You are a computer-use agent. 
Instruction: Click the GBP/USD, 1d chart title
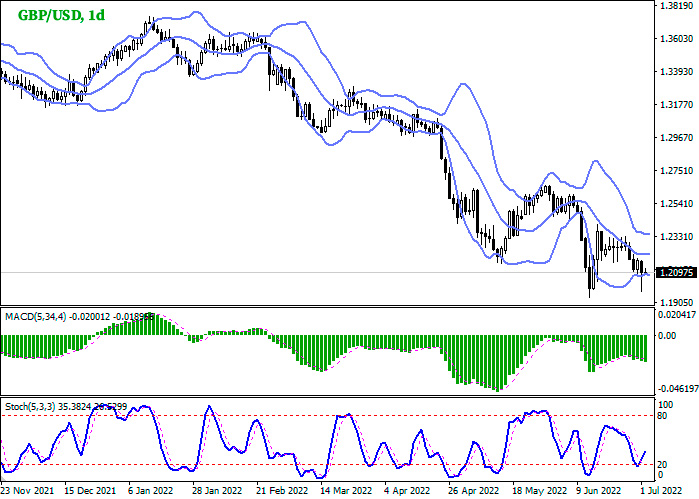(x=61, y=16)
